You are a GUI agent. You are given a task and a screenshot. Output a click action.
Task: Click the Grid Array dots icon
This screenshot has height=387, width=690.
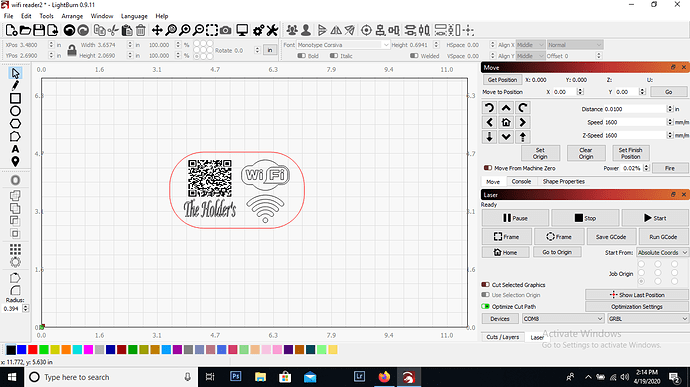[15, 250]
